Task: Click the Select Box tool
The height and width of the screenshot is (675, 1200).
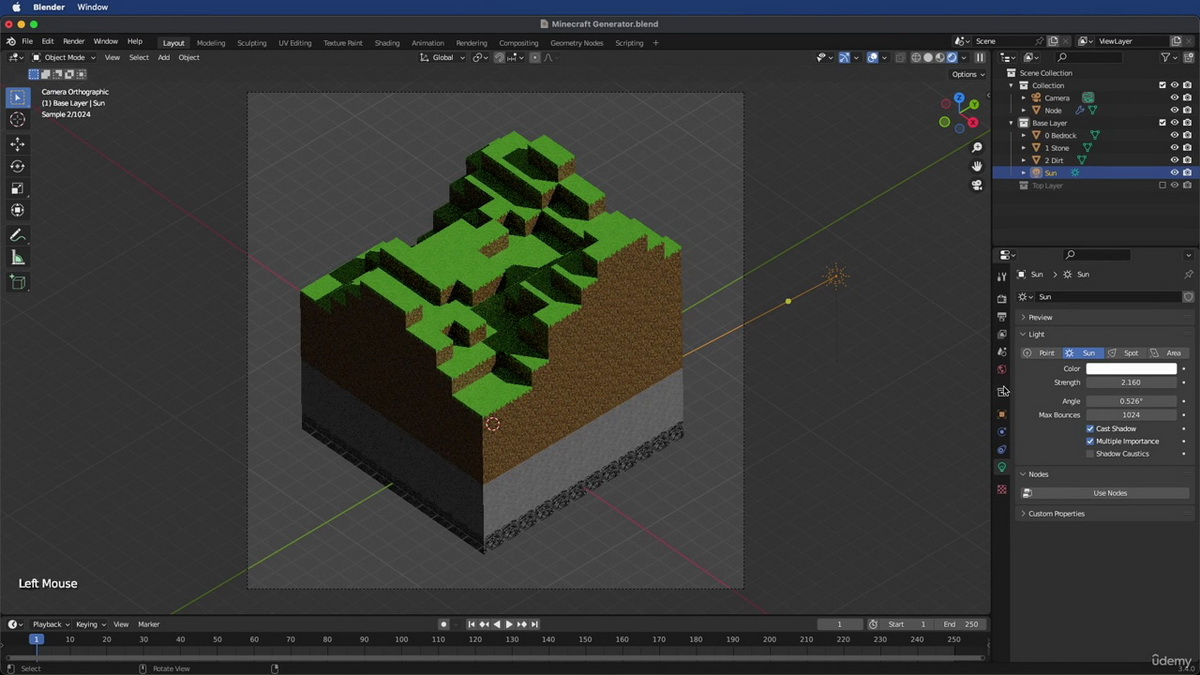Action: click(17, 98)
